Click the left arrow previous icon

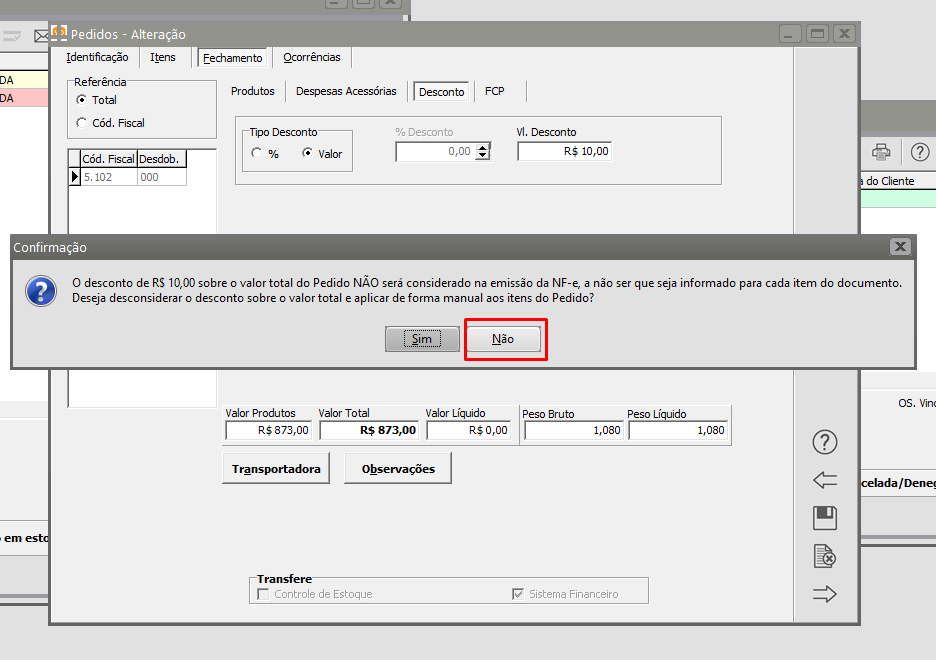pyautogui.click(x=825, y=480)
